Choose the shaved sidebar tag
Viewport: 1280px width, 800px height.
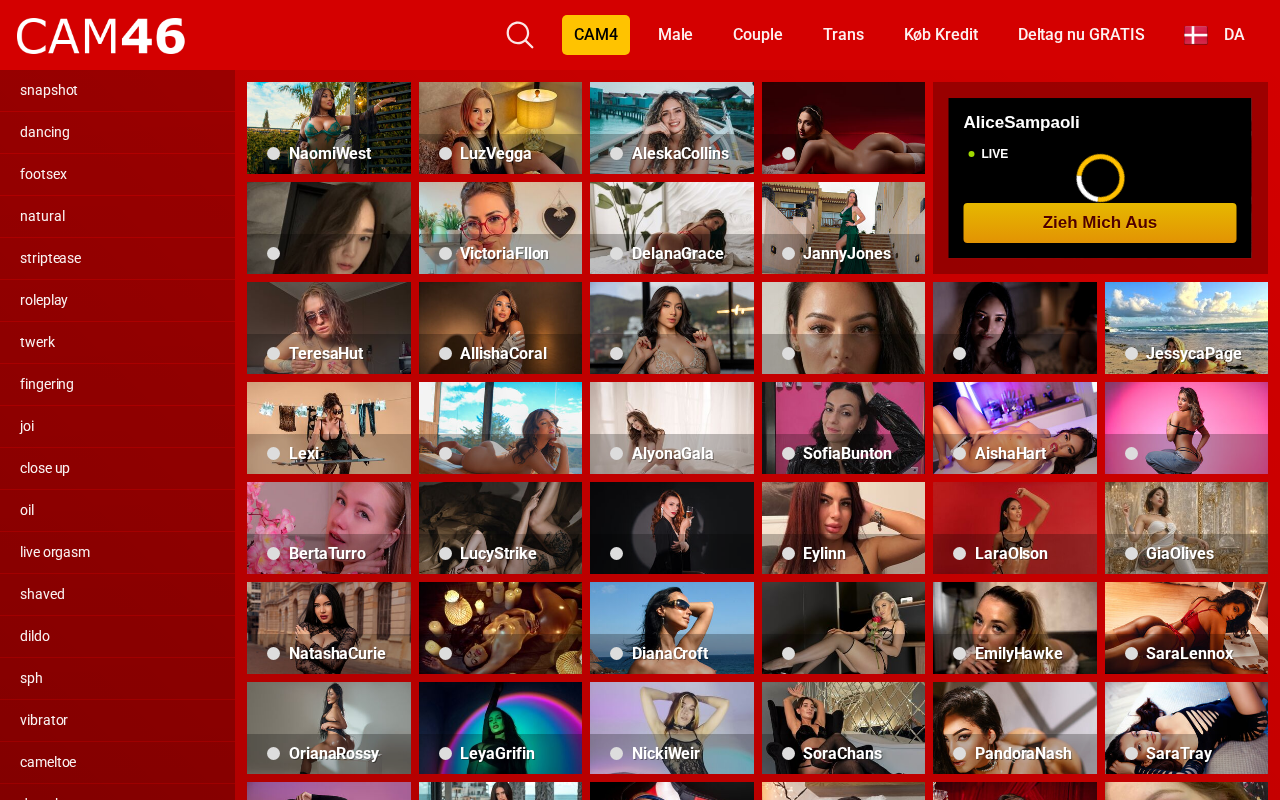point(117,594)
